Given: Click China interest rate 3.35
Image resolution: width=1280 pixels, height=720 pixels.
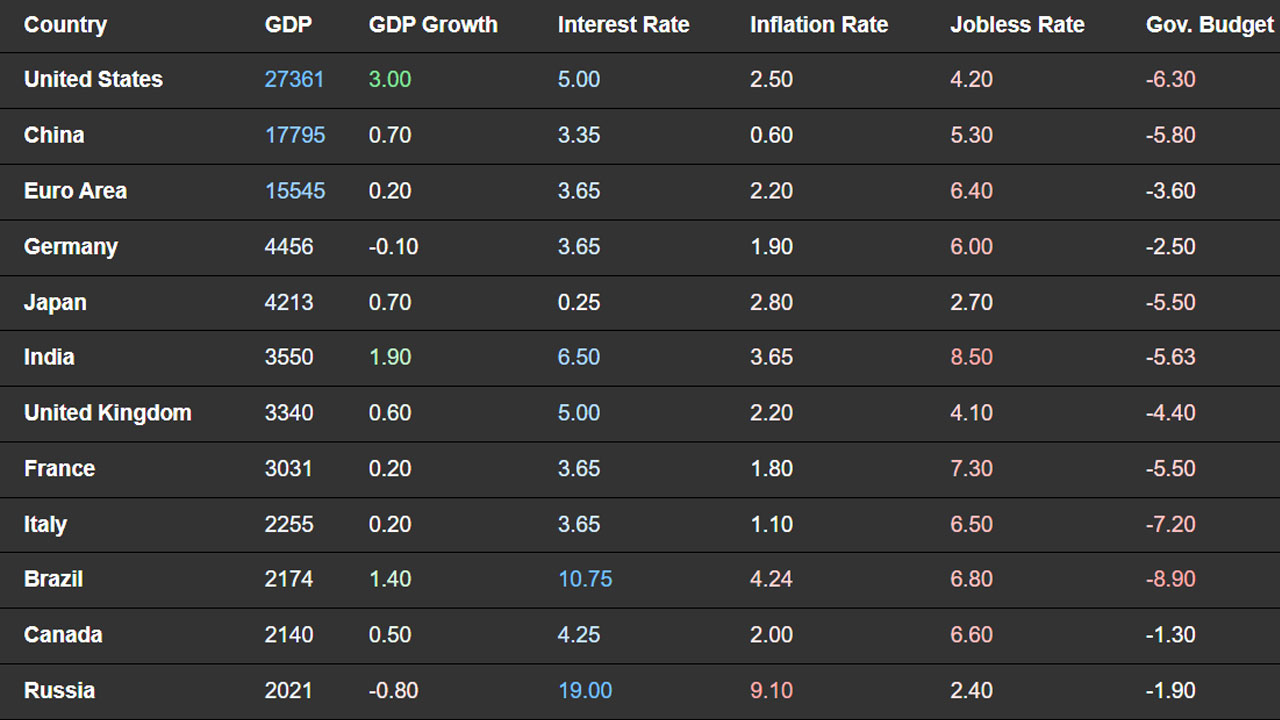Looking at the screenshot, I should click(579, 135).
